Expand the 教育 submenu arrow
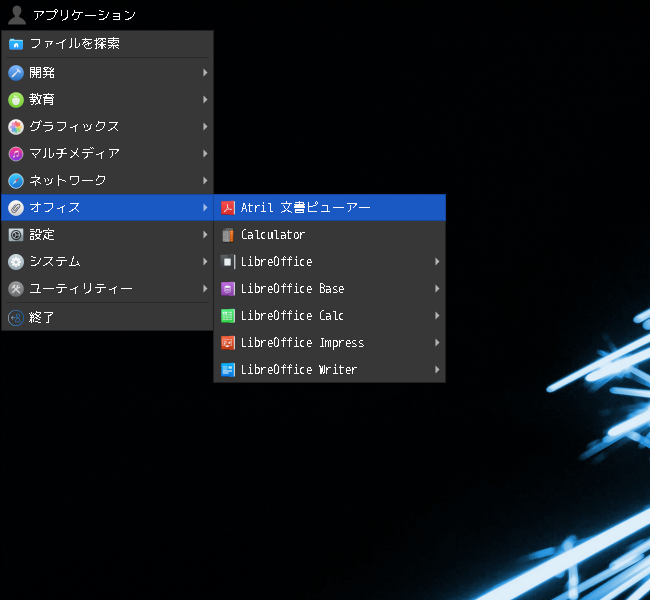Viewport: 650px width, 600px height. (205, 100)
